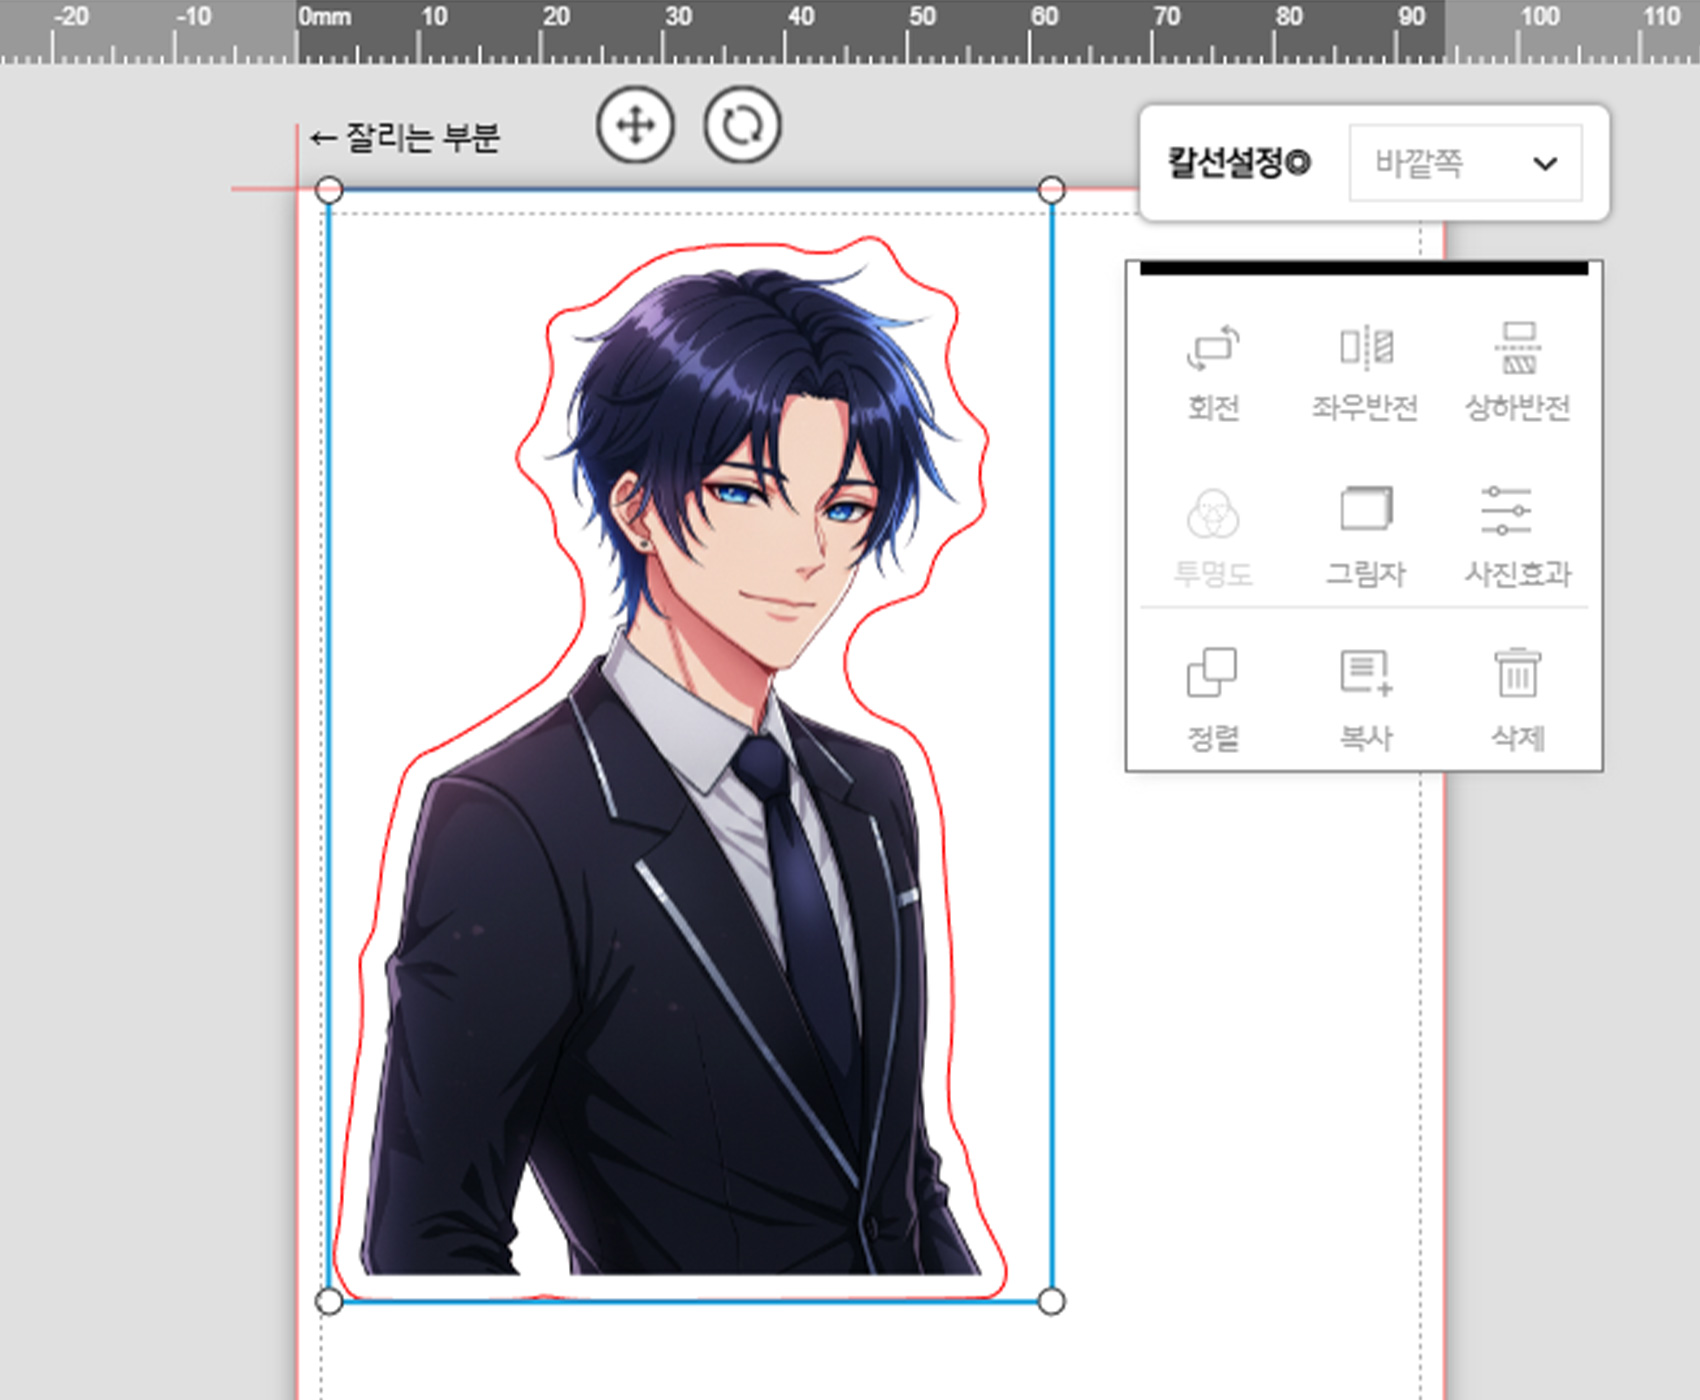Expand the 바깥쪽 cut line dropdown
Viewport: 1700px width, 1400px height.
(x=1465, y=163)
